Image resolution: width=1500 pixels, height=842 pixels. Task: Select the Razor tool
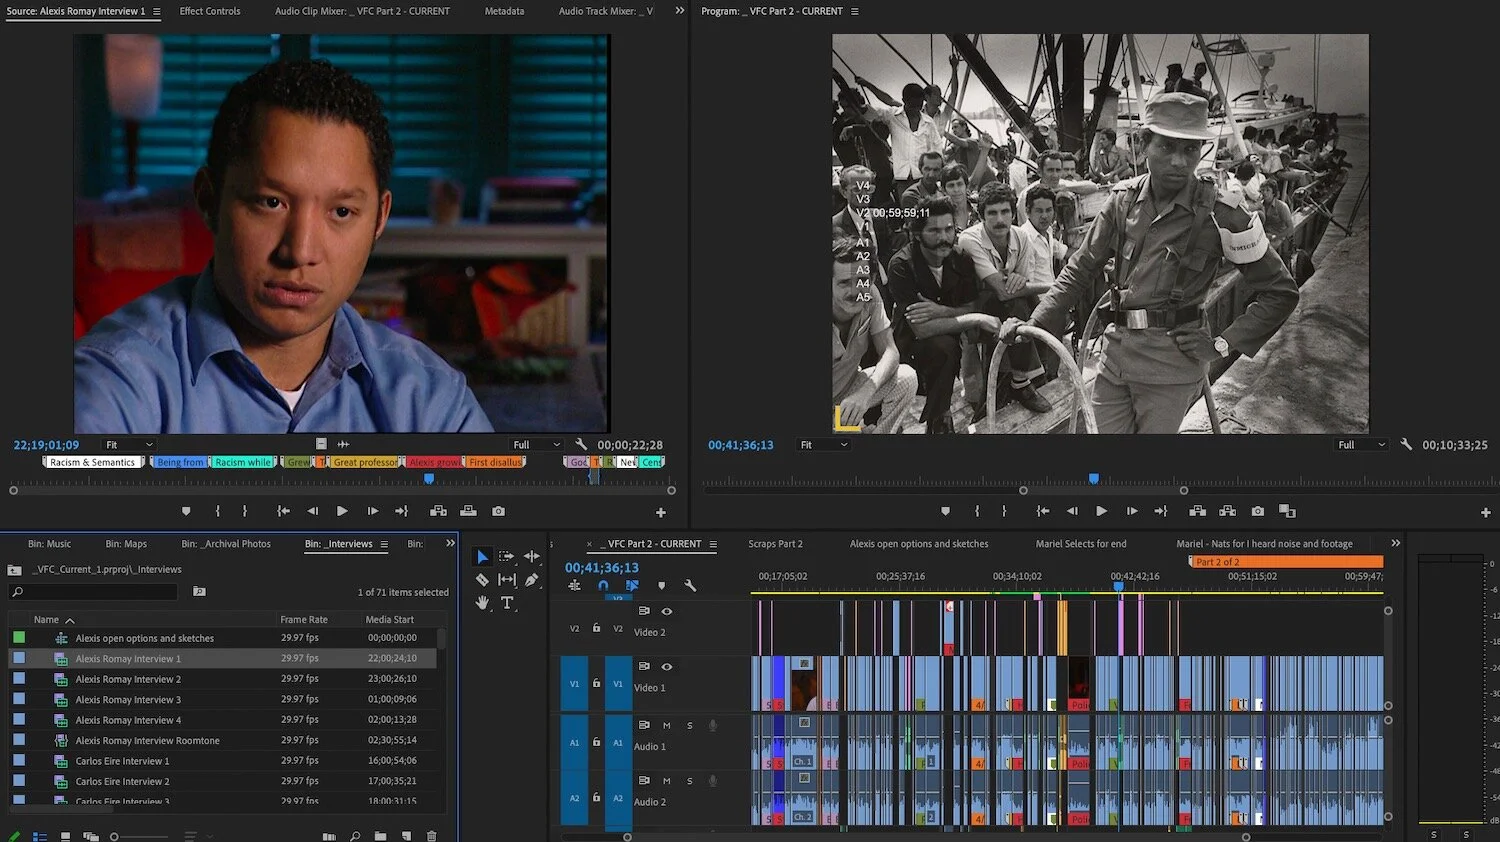[x=482, y=580]
